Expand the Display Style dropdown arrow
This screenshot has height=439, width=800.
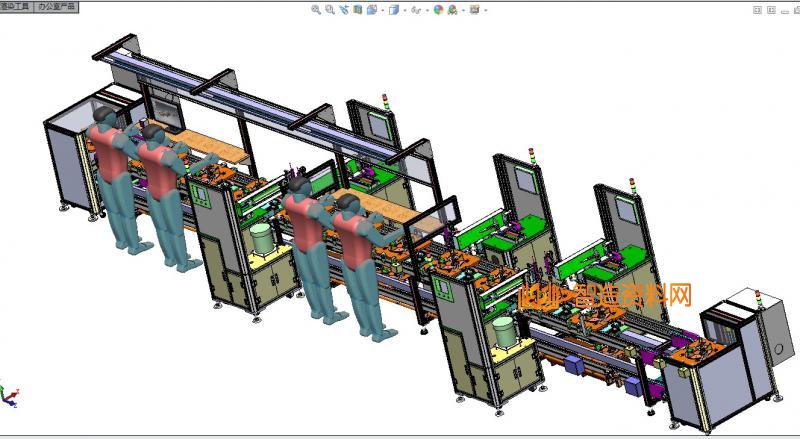[402, 10]
